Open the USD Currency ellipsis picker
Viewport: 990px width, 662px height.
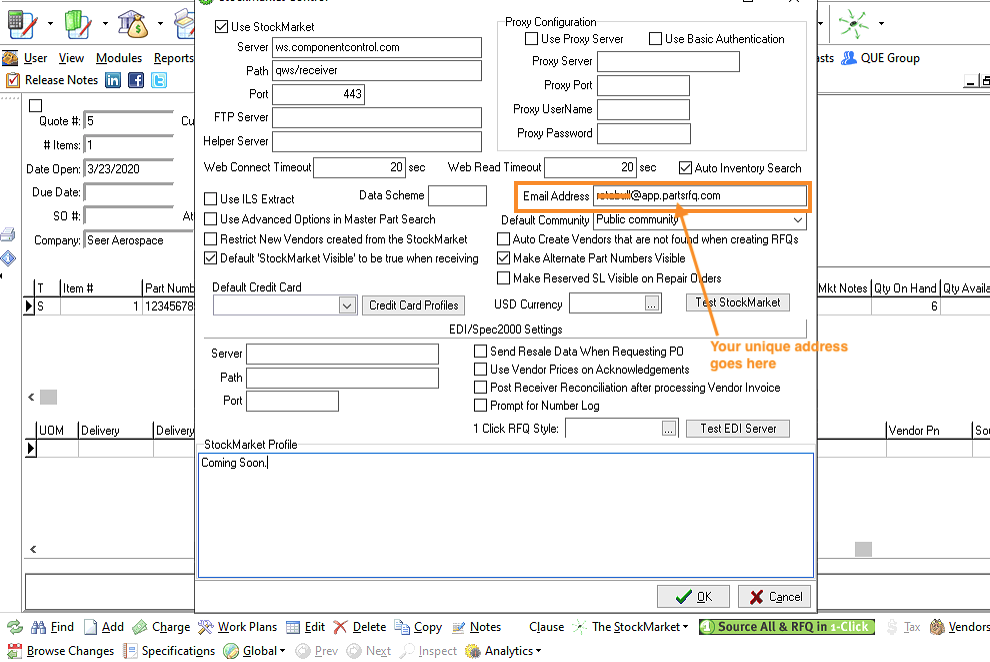click(652, 304)
